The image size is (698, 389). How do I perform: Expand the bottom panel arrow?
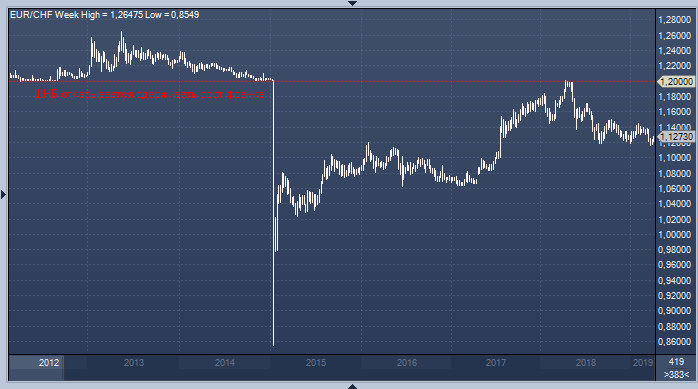click(x=352, y=386)
